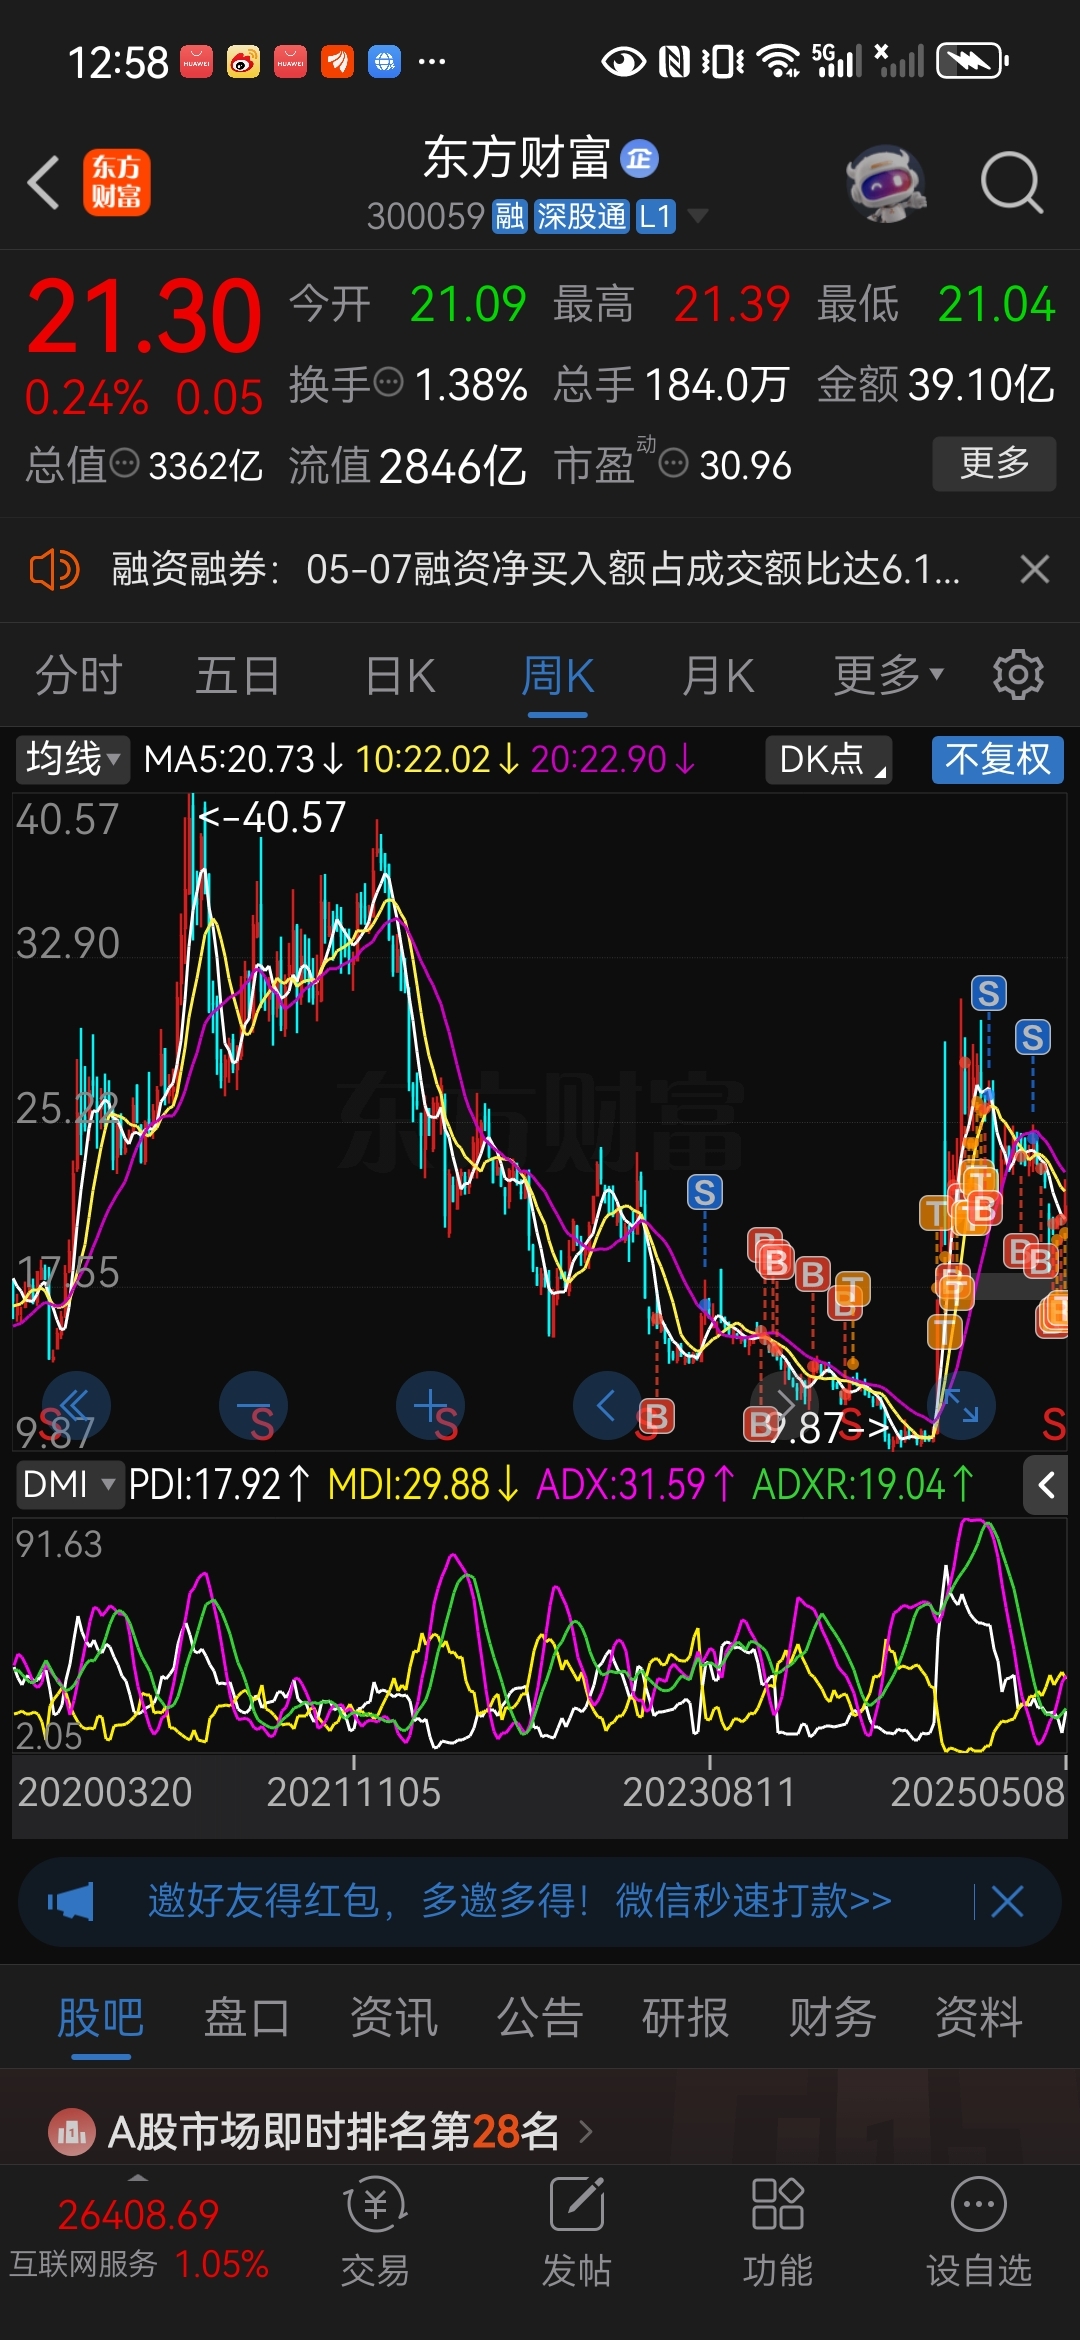The image size is (1080, 2340).
Task: Open the 均线 indicator dropdown
Action: pos(72,759)
